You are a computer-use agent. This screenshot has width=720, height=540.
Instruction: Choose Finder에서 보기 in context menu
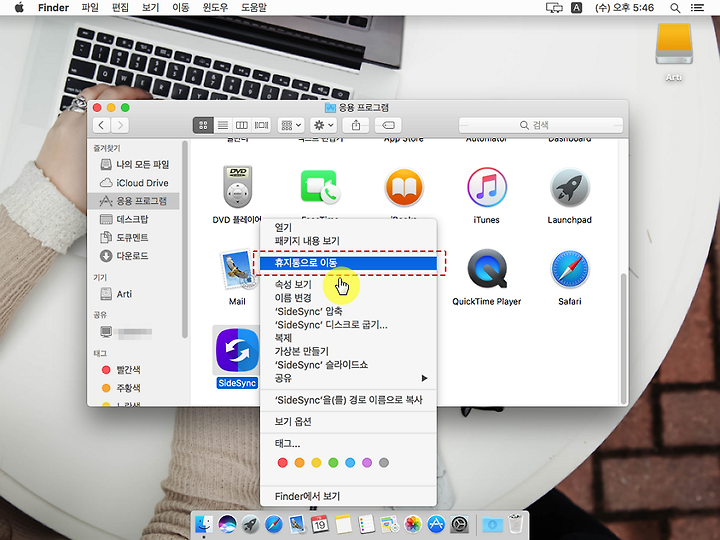348,496
